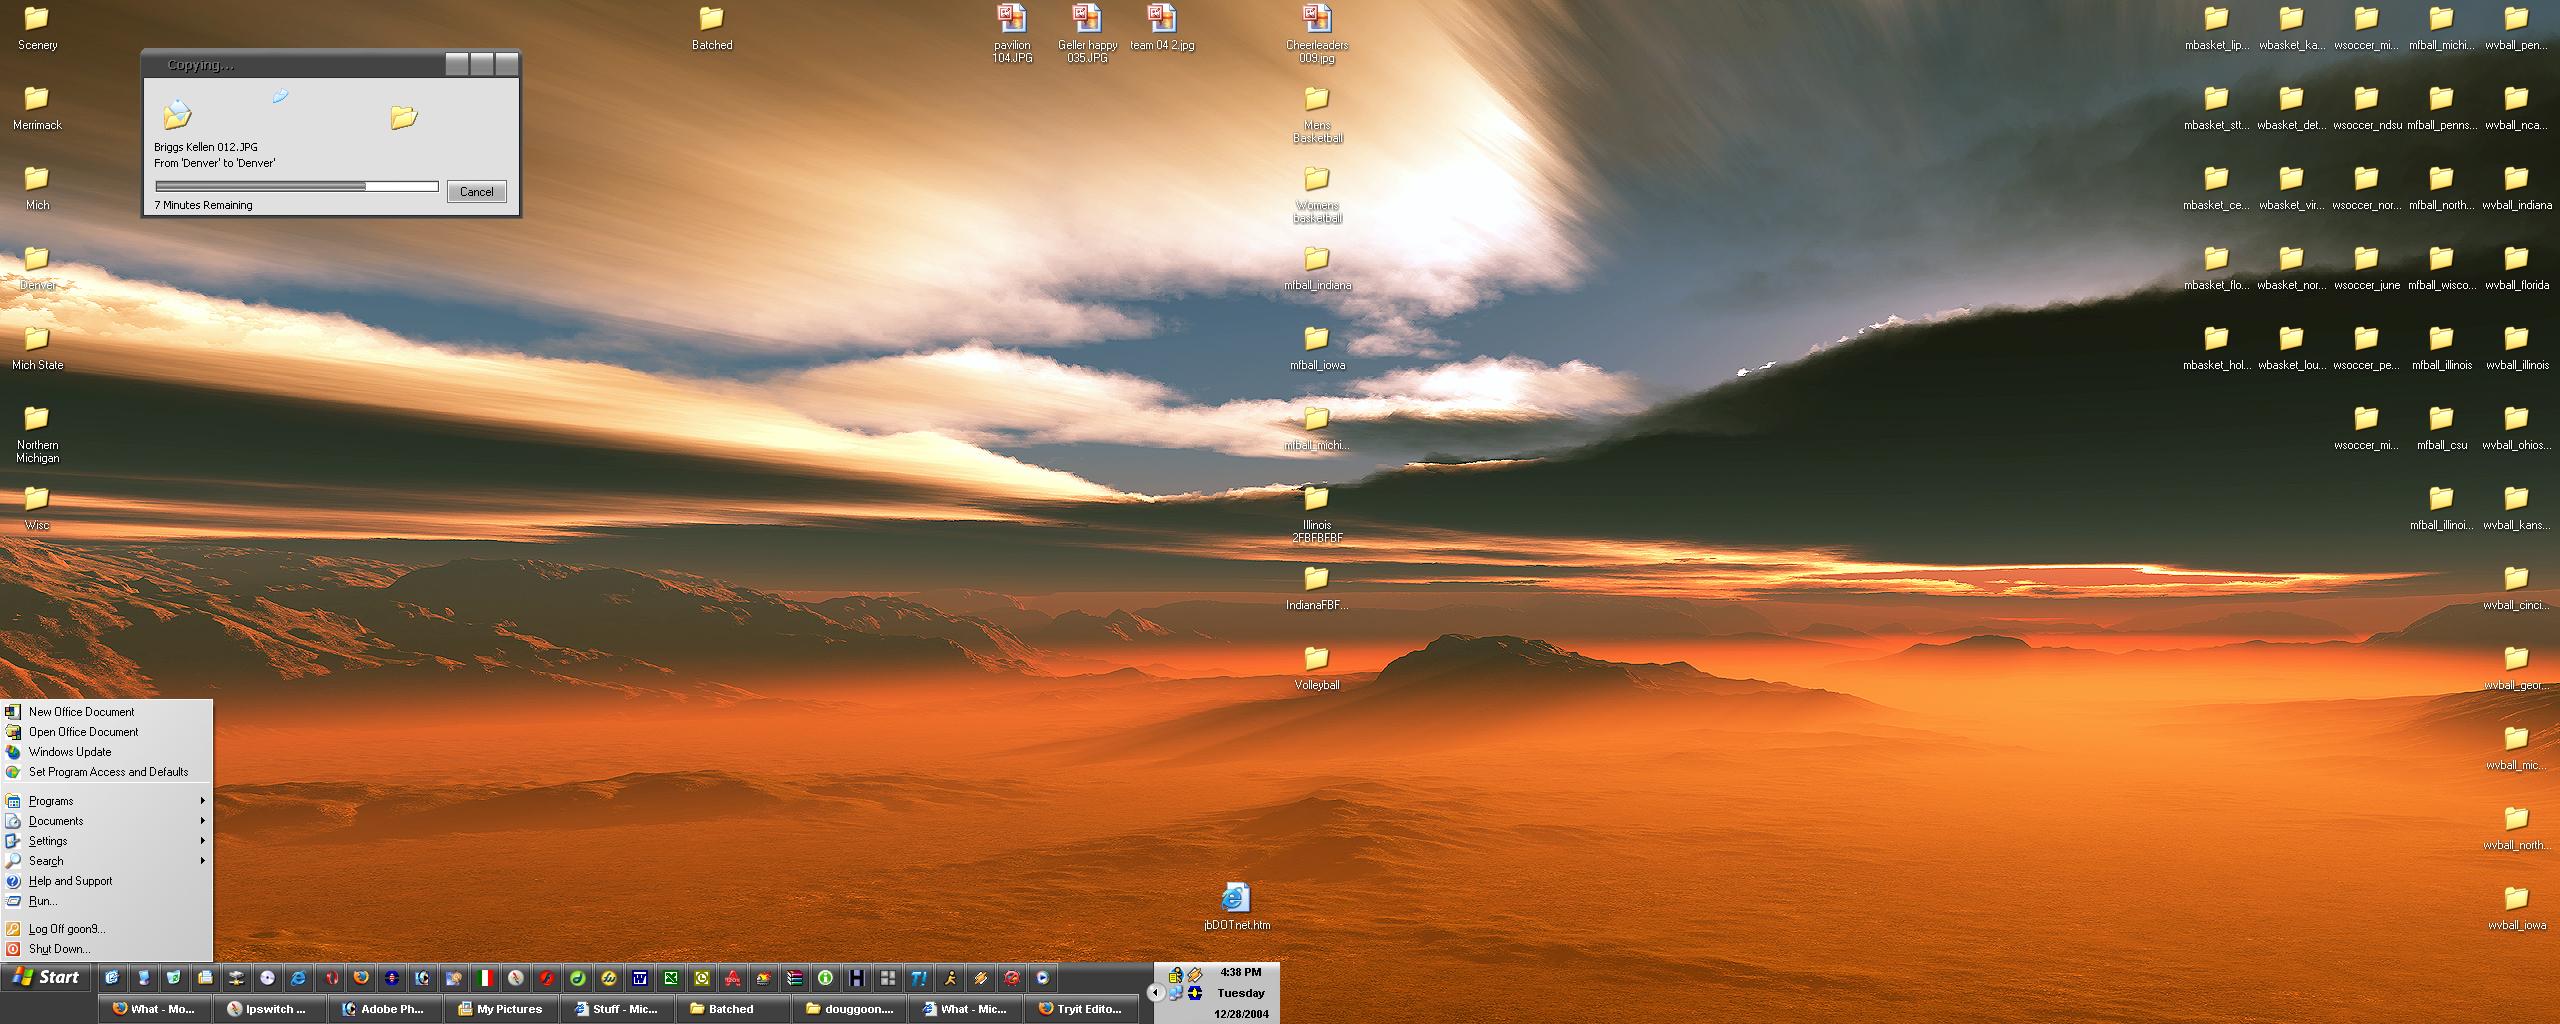Open Help and Support

[70, 881]
